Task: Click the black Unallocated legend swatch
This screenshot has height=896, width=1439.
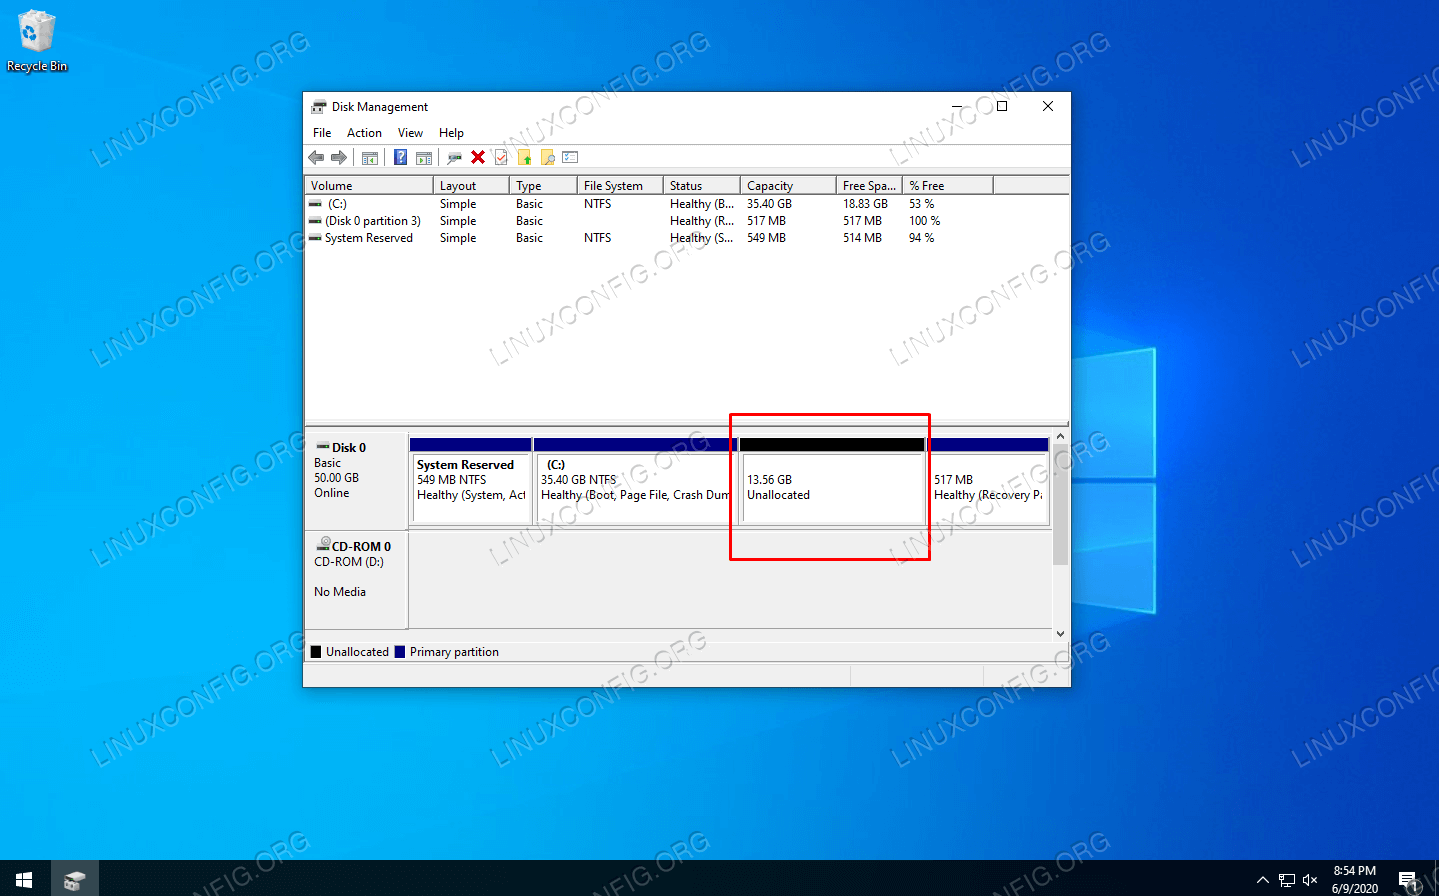Action: [316, 651]
